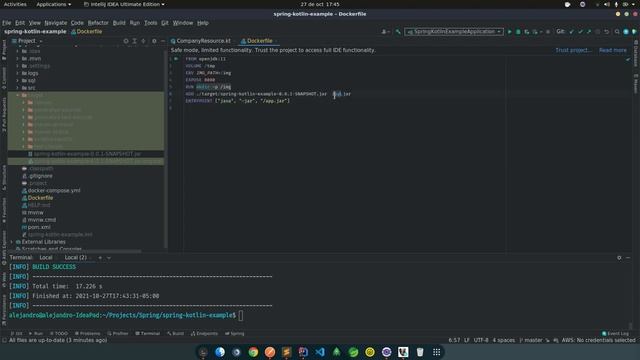The image size is (640, 360).
Task: Select .gitignore in the project tree
Action: pos(40,176)
